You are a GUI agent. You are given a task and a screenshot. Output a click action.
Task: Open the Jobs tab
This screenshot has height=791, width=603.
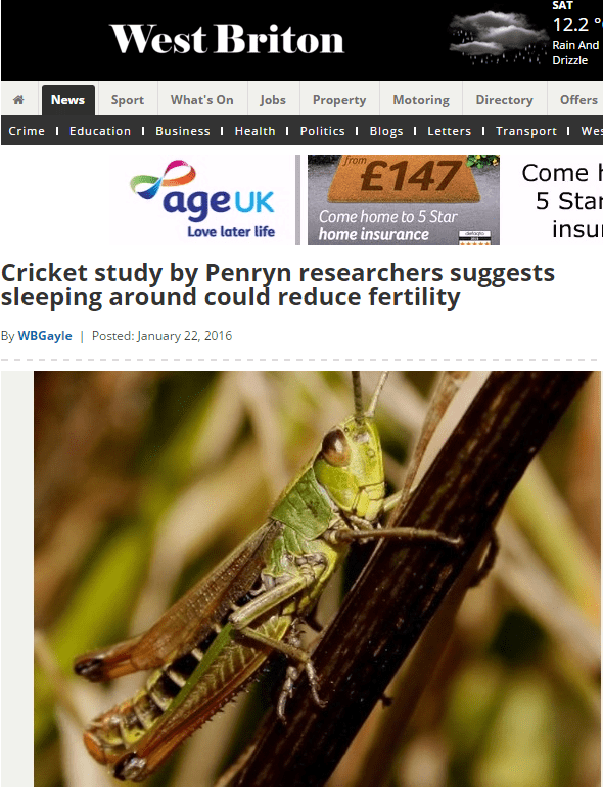pyautogui.click(x=273, y=100)
